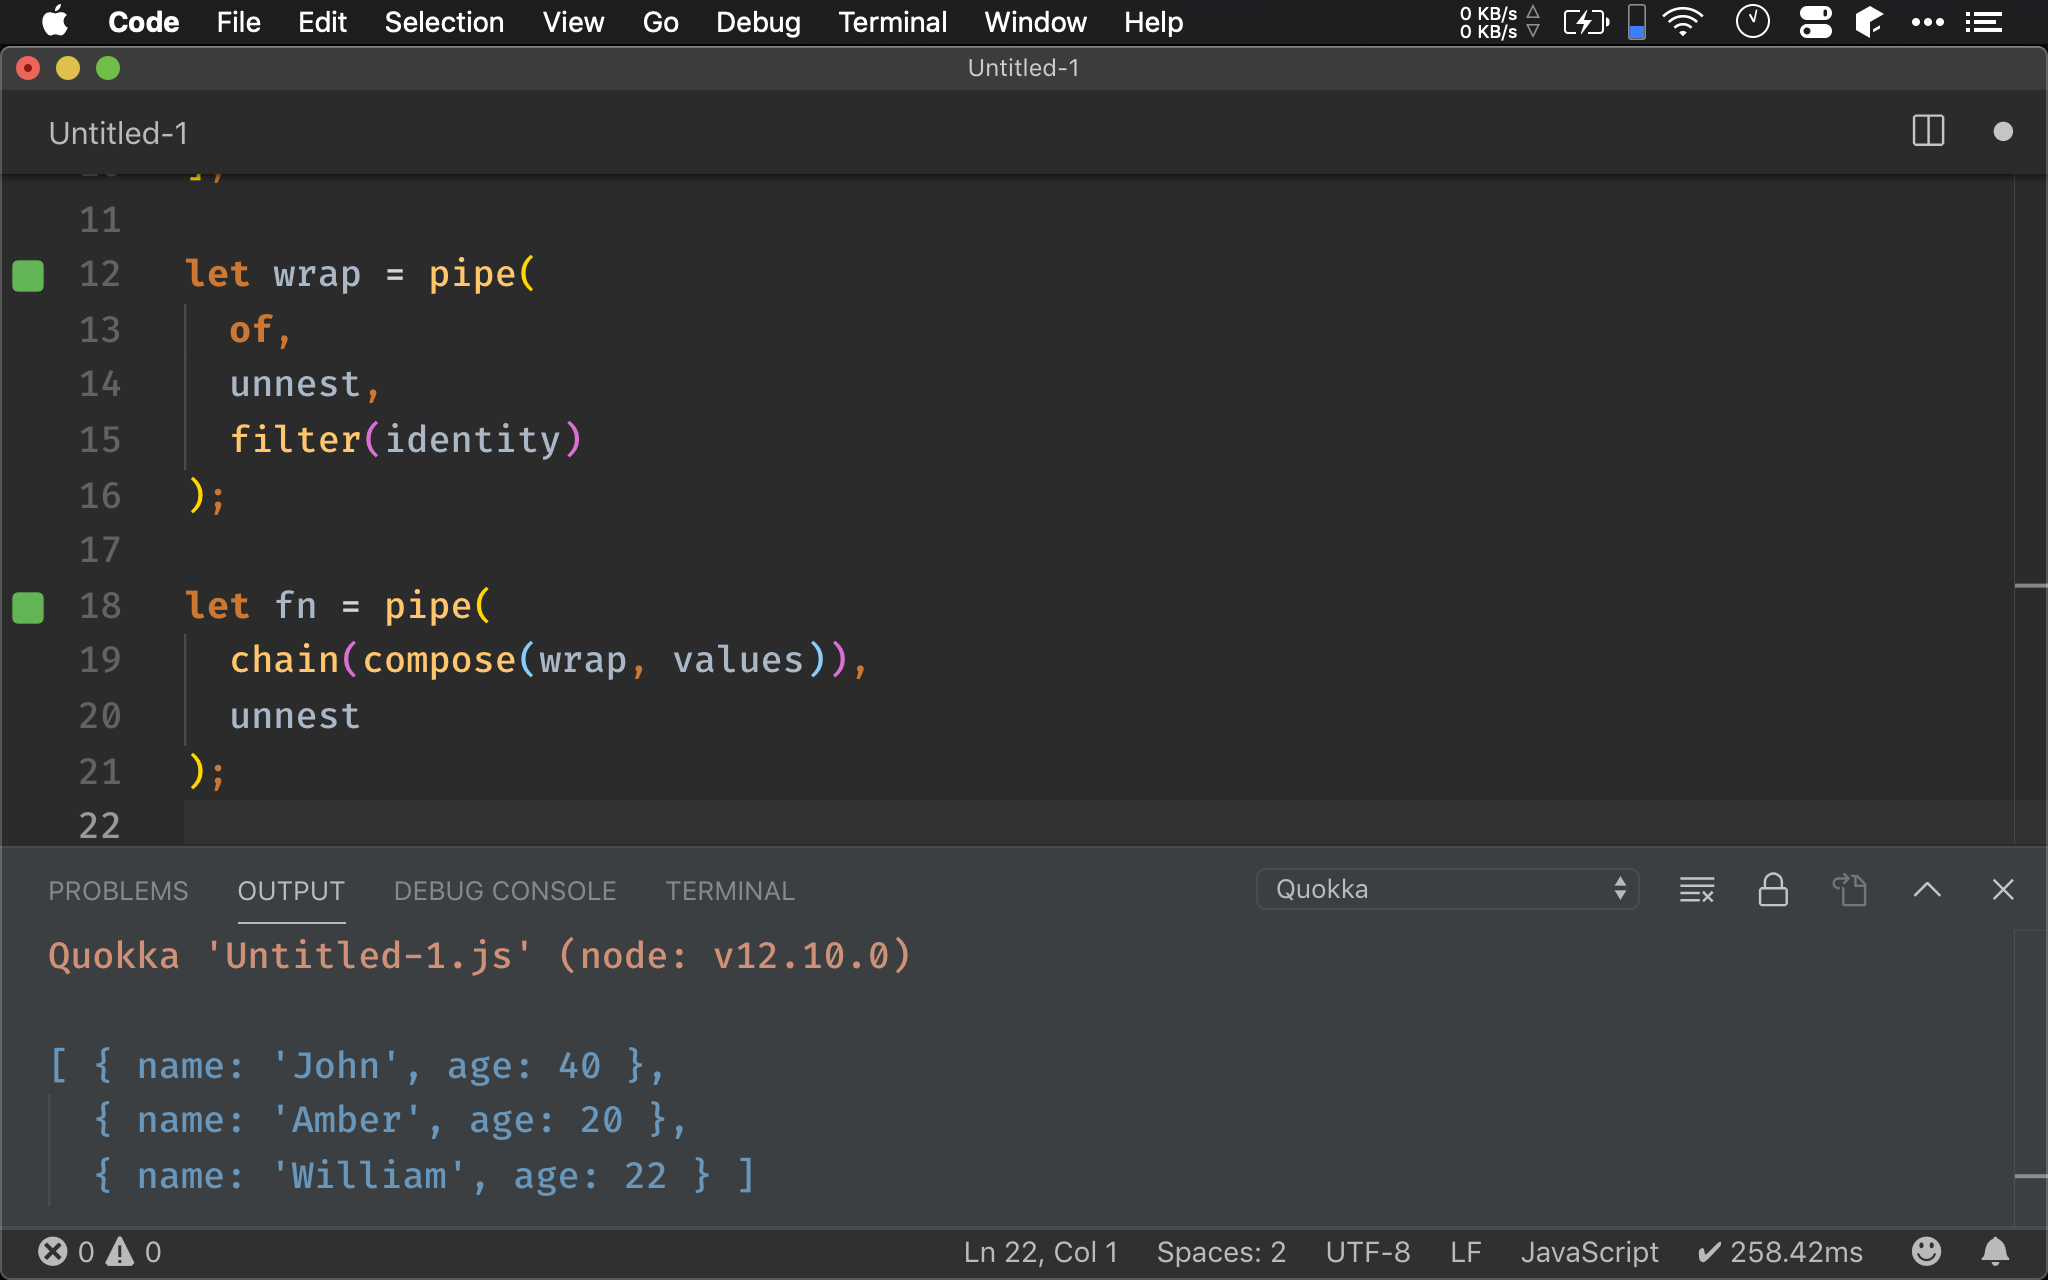The image size is (2048, 1280).
Task: Open the Edit menu
Action: tap(322, 22)
